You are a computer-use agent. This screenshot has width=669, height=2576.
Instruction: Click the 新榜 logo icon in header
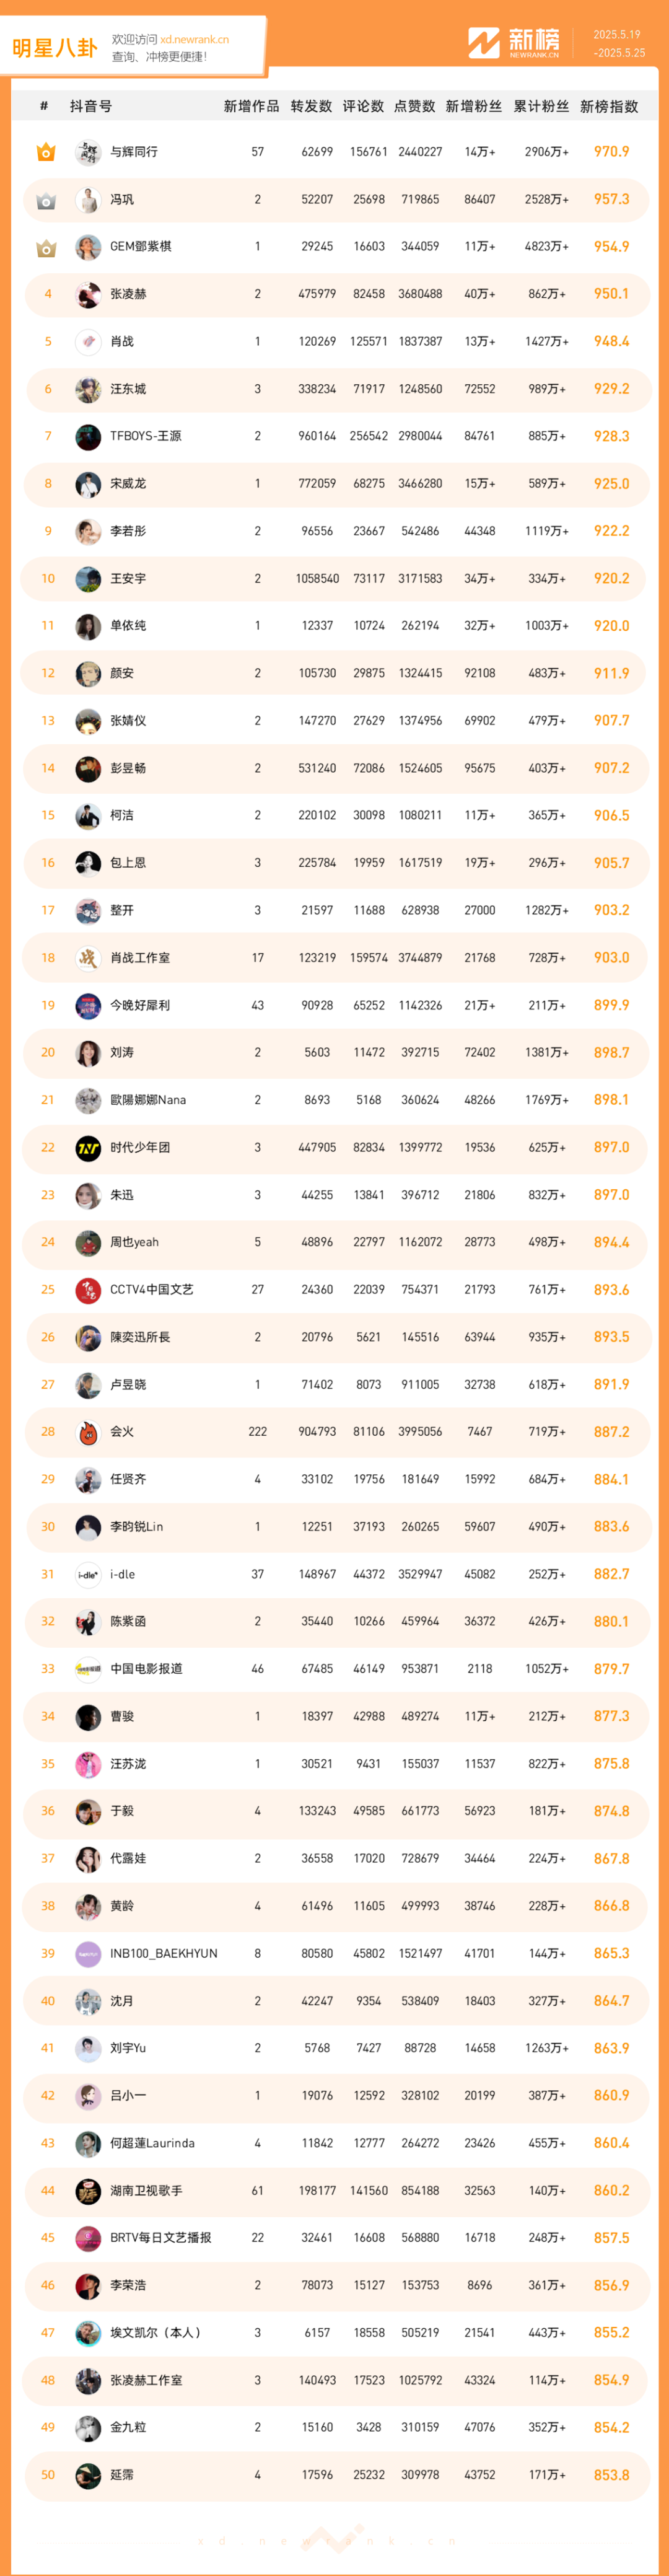pyautogui.click(x=483, y=43)
